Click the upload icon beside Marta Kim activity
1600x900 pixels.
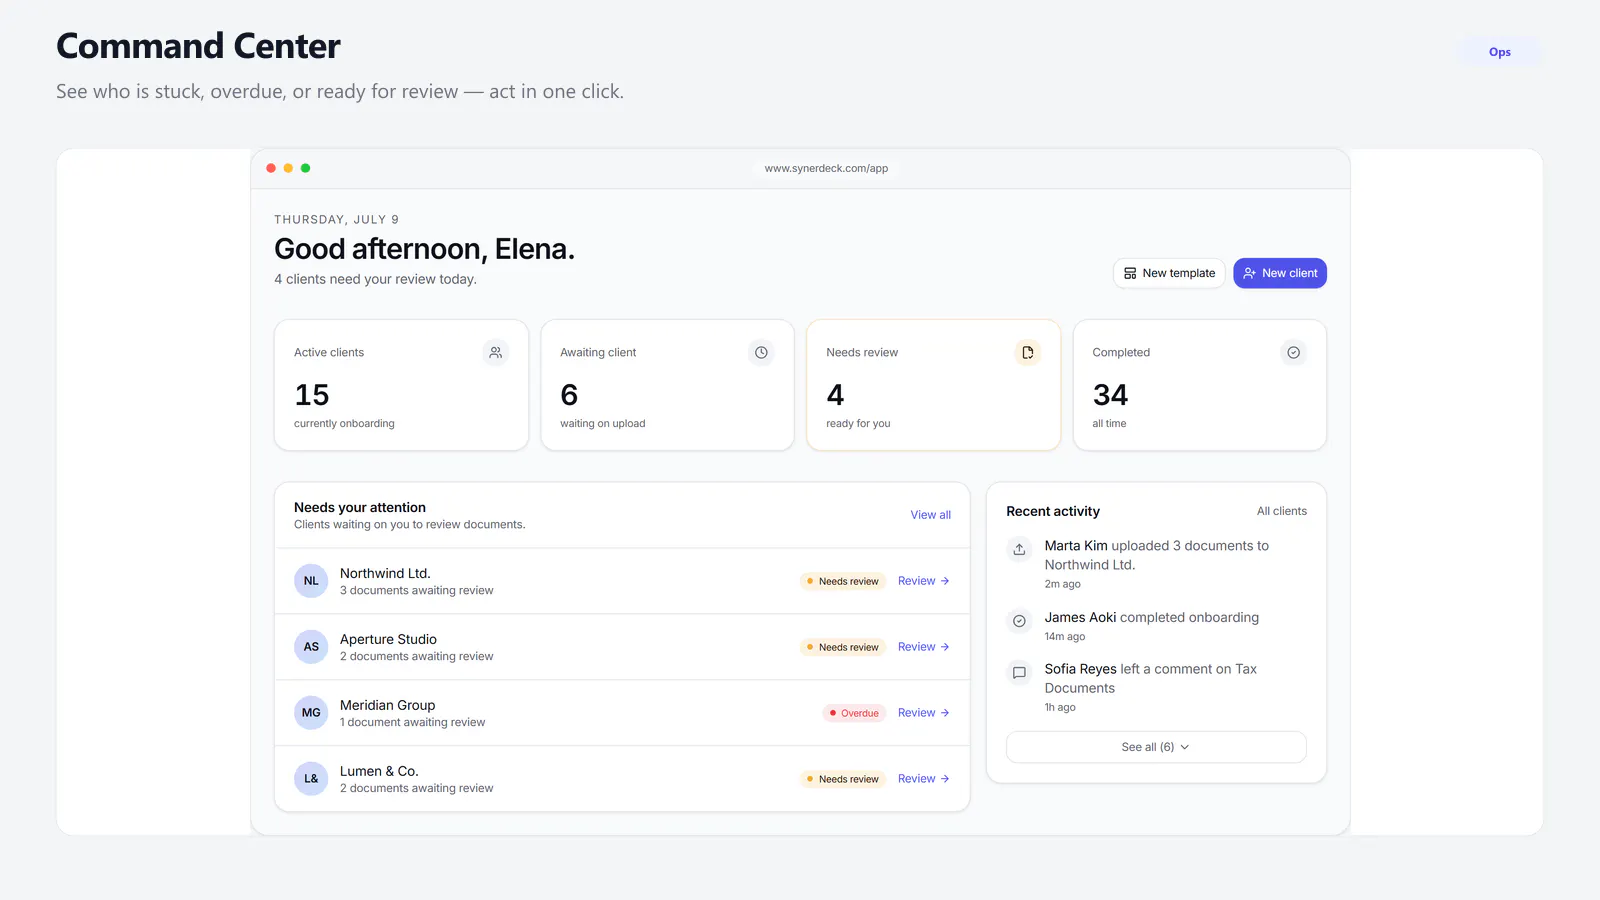[1019, 549]
